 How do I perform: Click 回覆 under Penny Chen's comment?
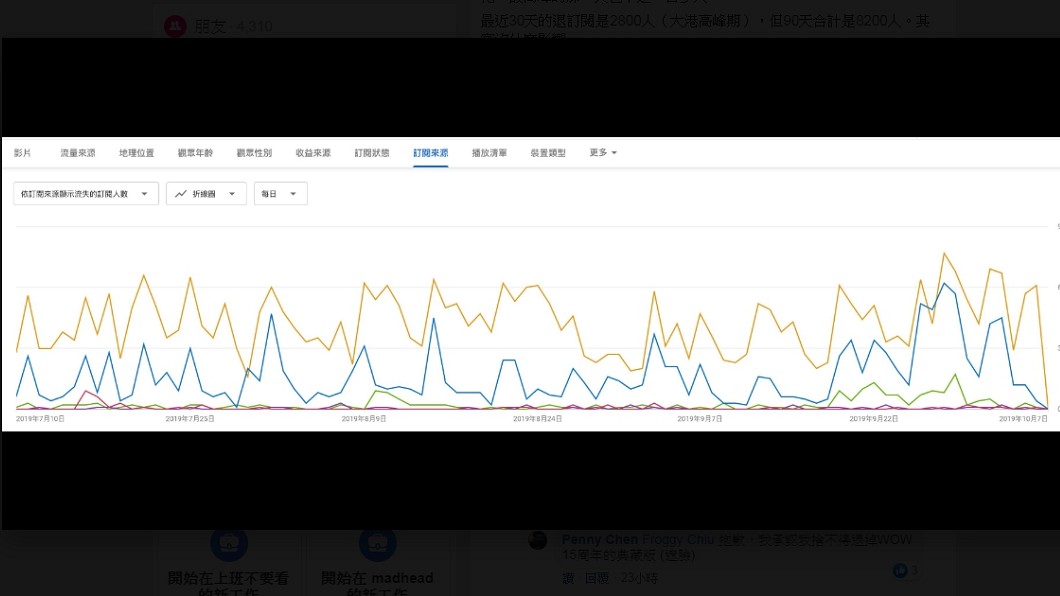click(x=596, y=578)
